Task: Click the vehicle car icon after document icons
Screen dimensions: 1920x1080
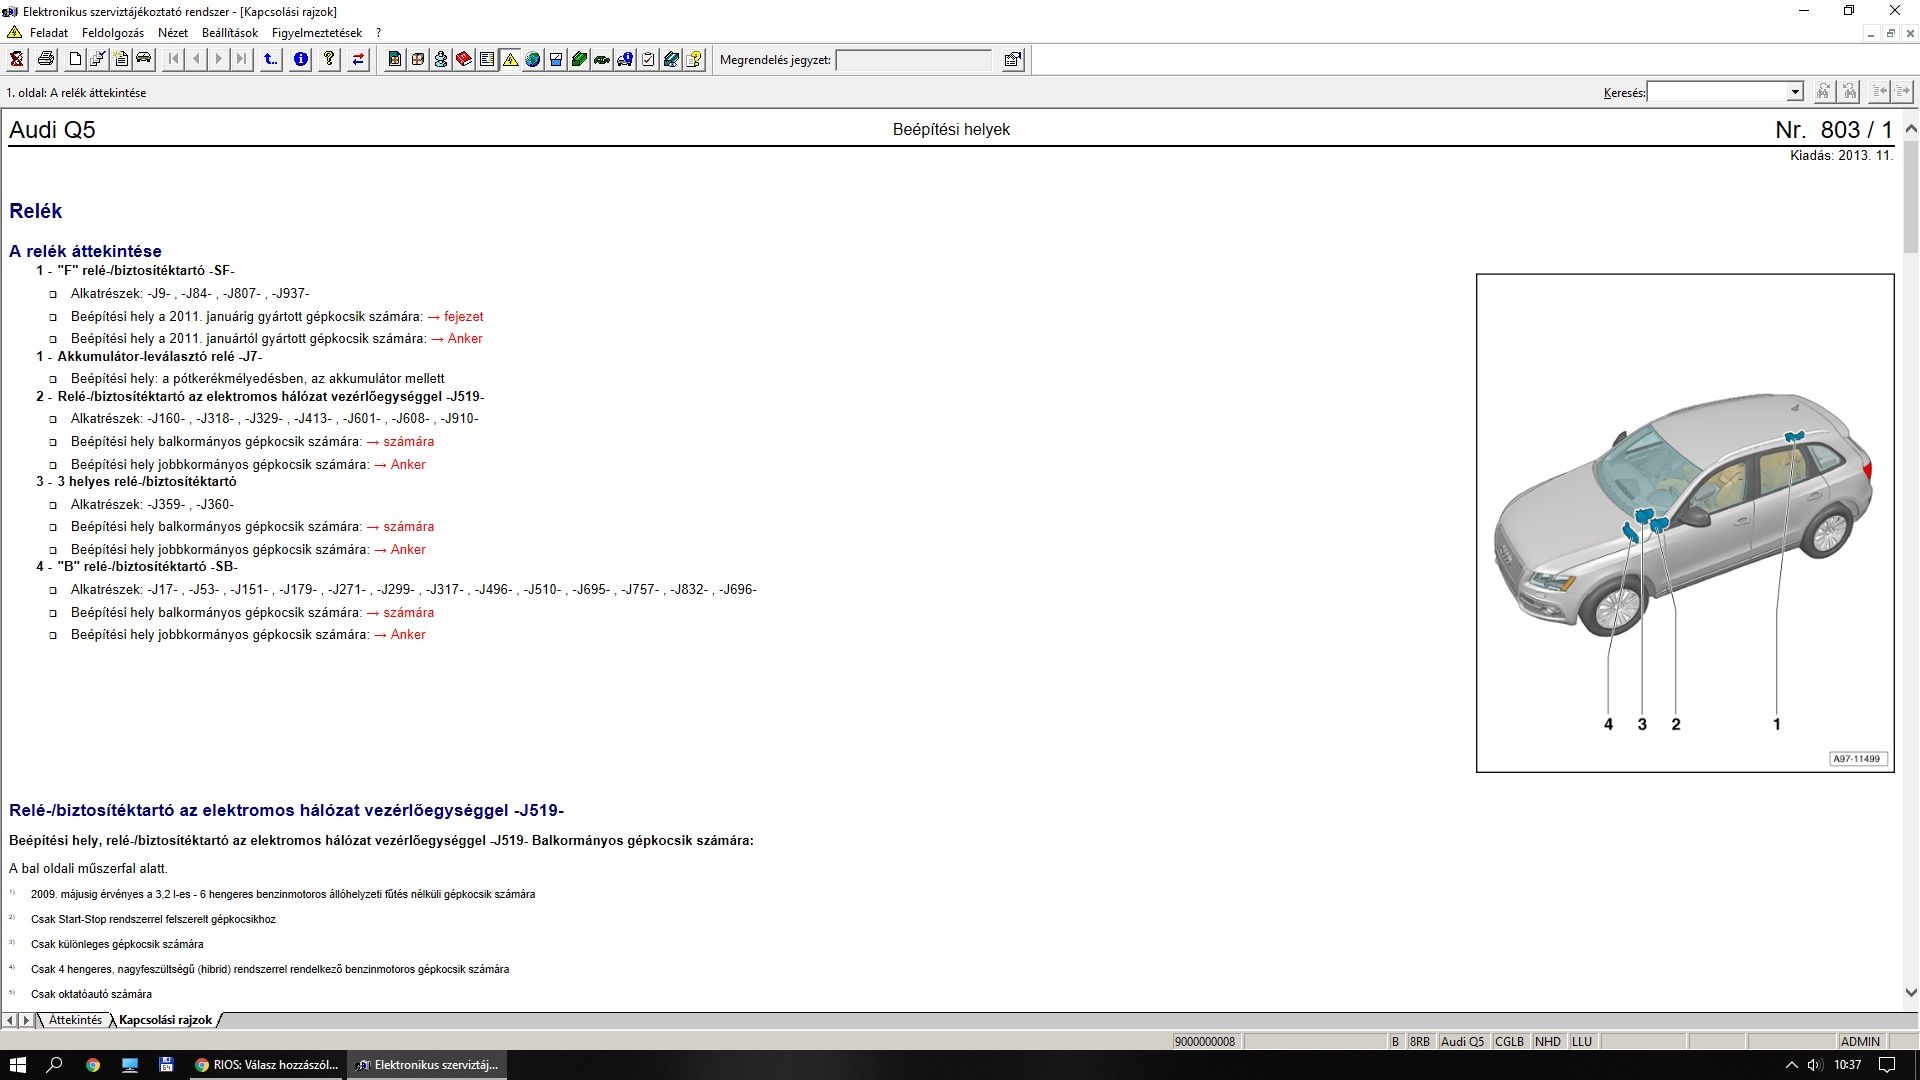Action: tap(144, 60)
